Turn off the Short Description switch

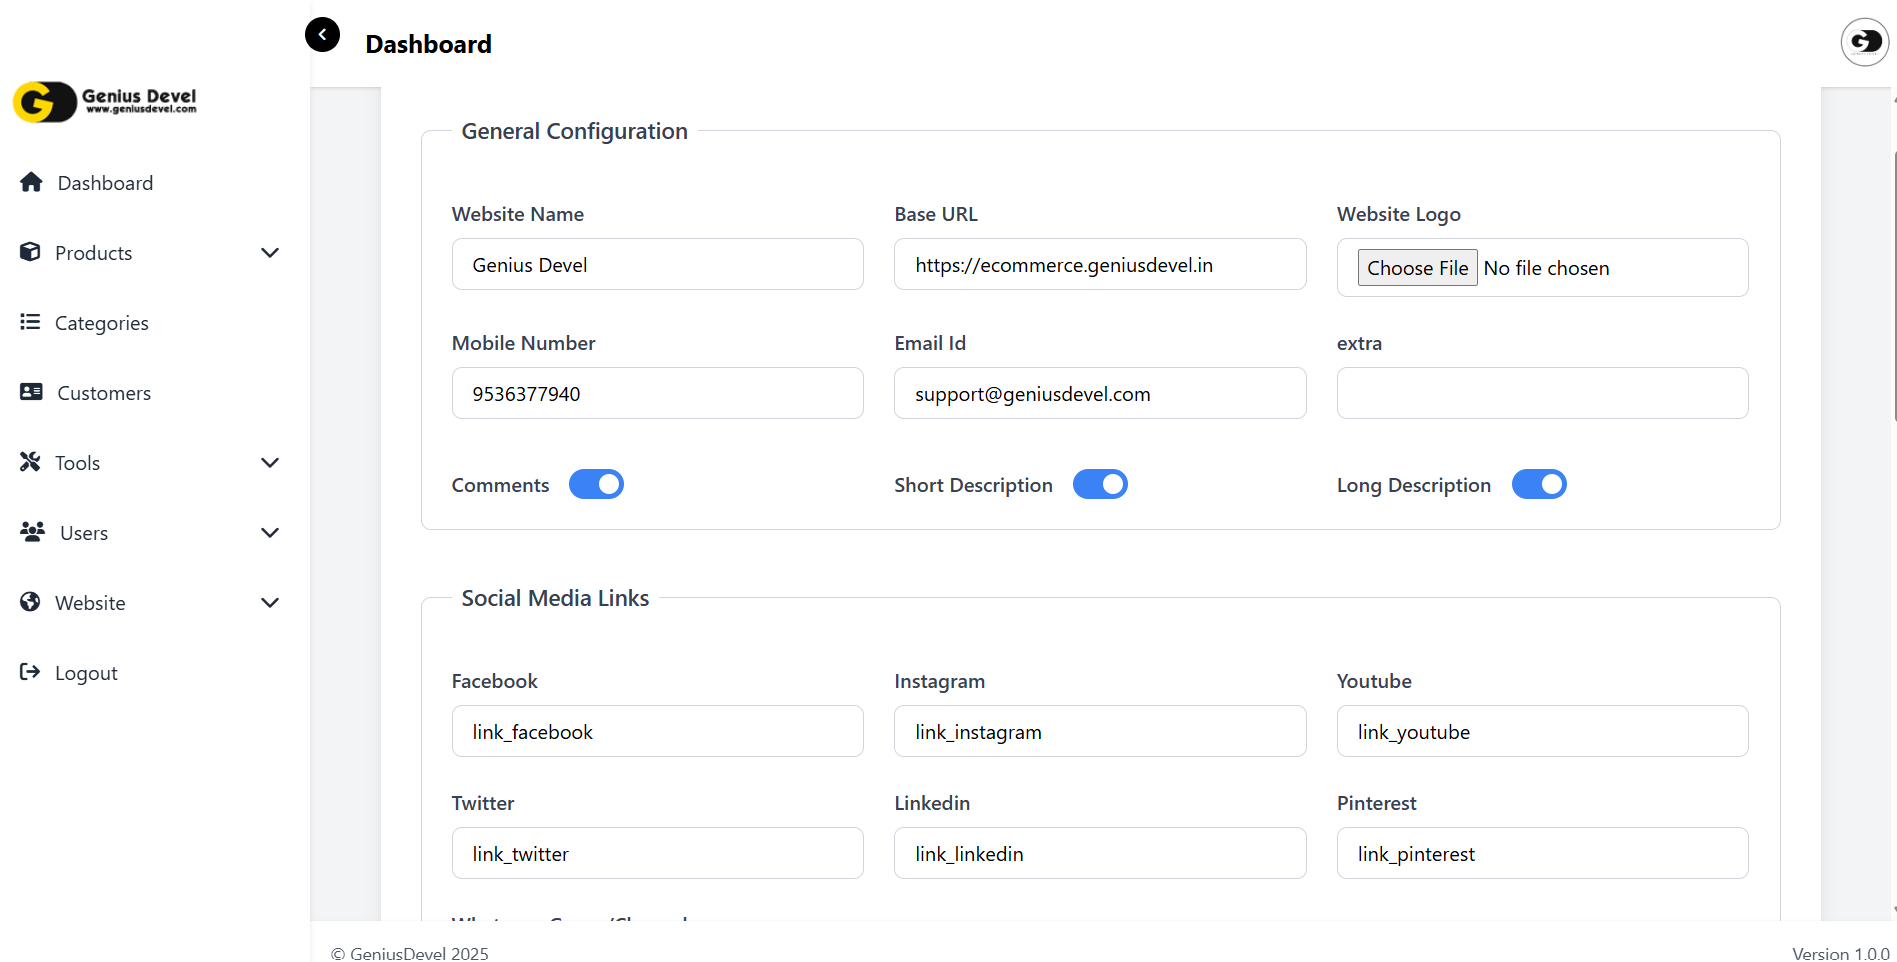point(1100,485)
